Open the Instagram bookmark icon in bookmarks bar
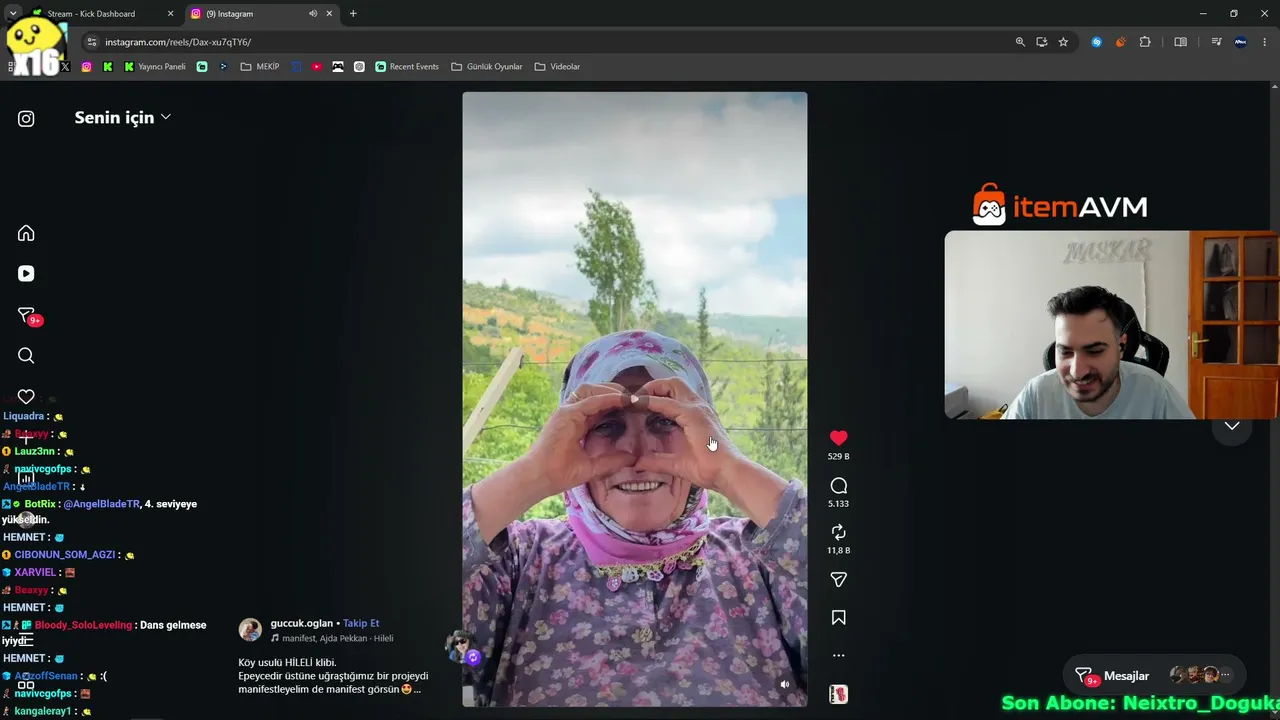This screenshot has width=1280, height=720. tap(86, 67)
